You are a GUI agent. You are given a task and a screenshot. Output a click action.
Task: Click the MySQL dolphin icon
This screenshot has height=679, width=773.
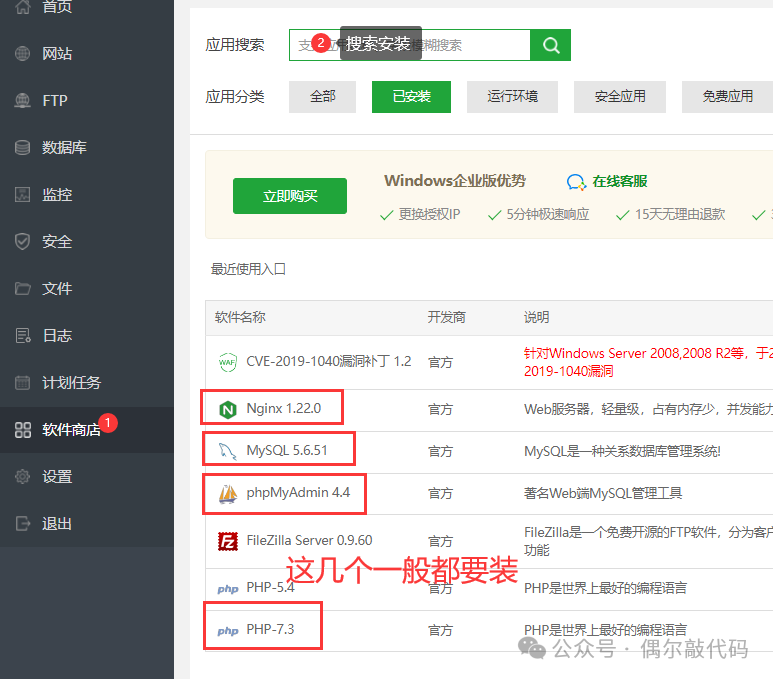pyautogui.click(x=228, y=451)
